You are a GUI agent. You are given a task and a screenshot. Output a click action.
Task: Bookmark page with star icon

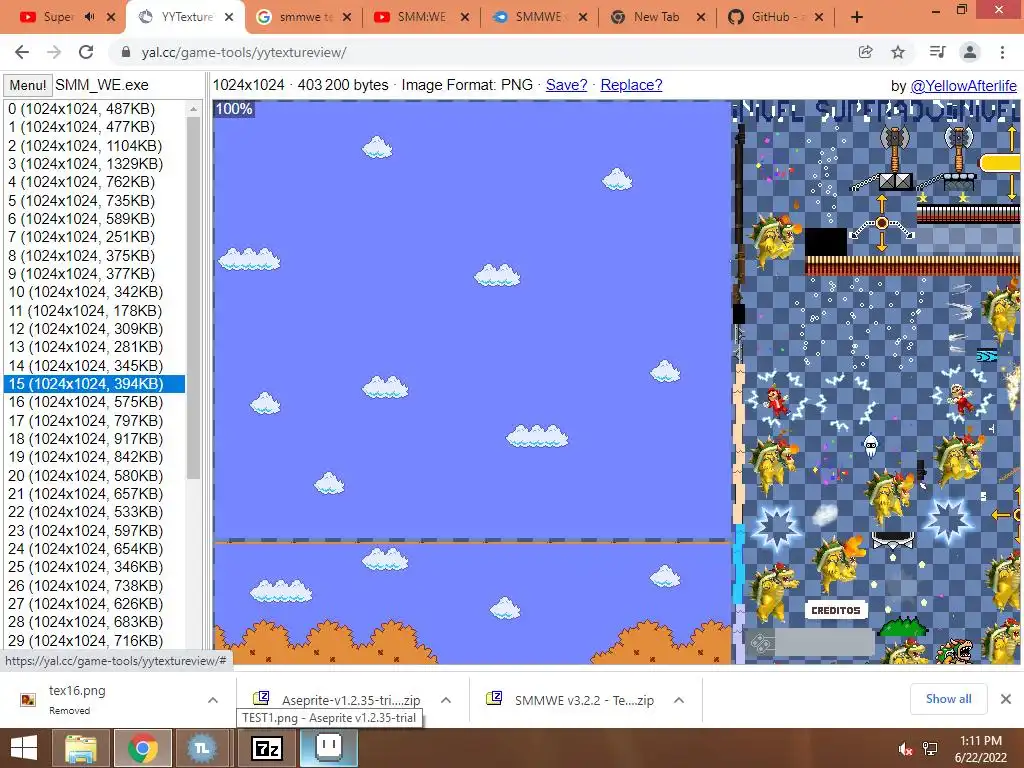[x=898, y=52]
